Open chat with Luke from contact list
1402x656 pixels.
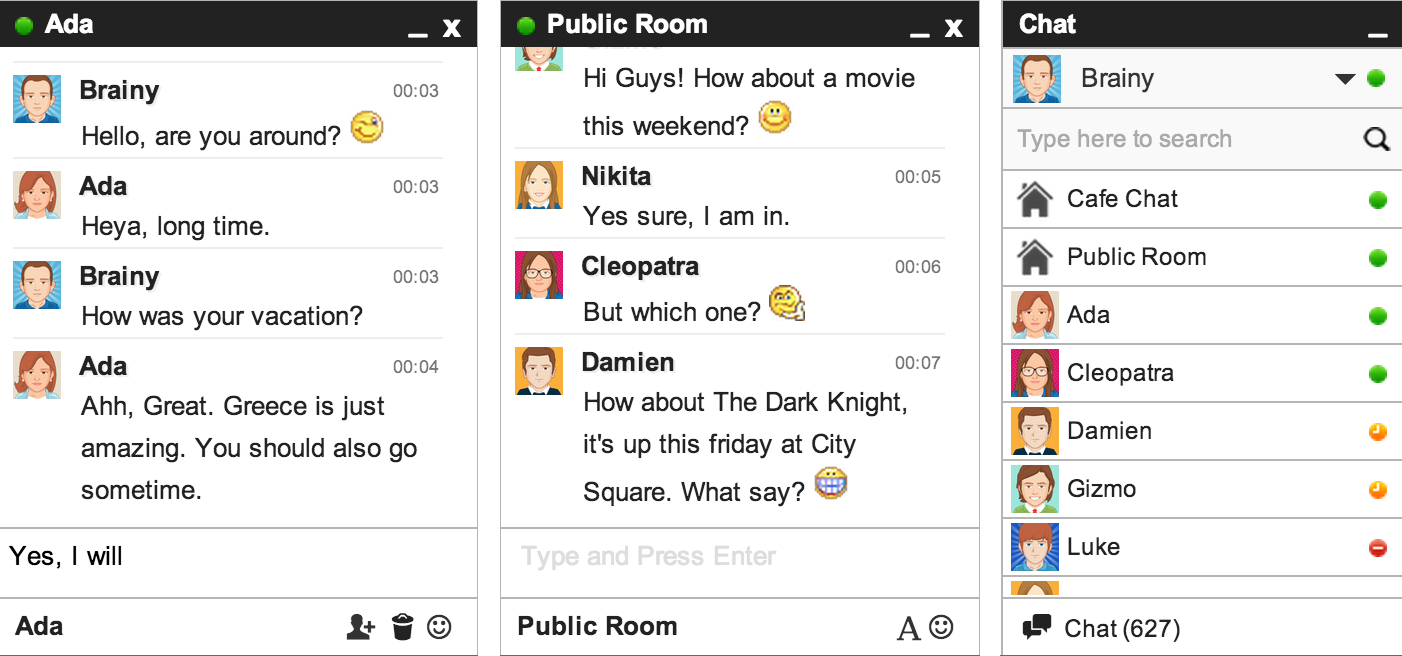coord(1202,547)
